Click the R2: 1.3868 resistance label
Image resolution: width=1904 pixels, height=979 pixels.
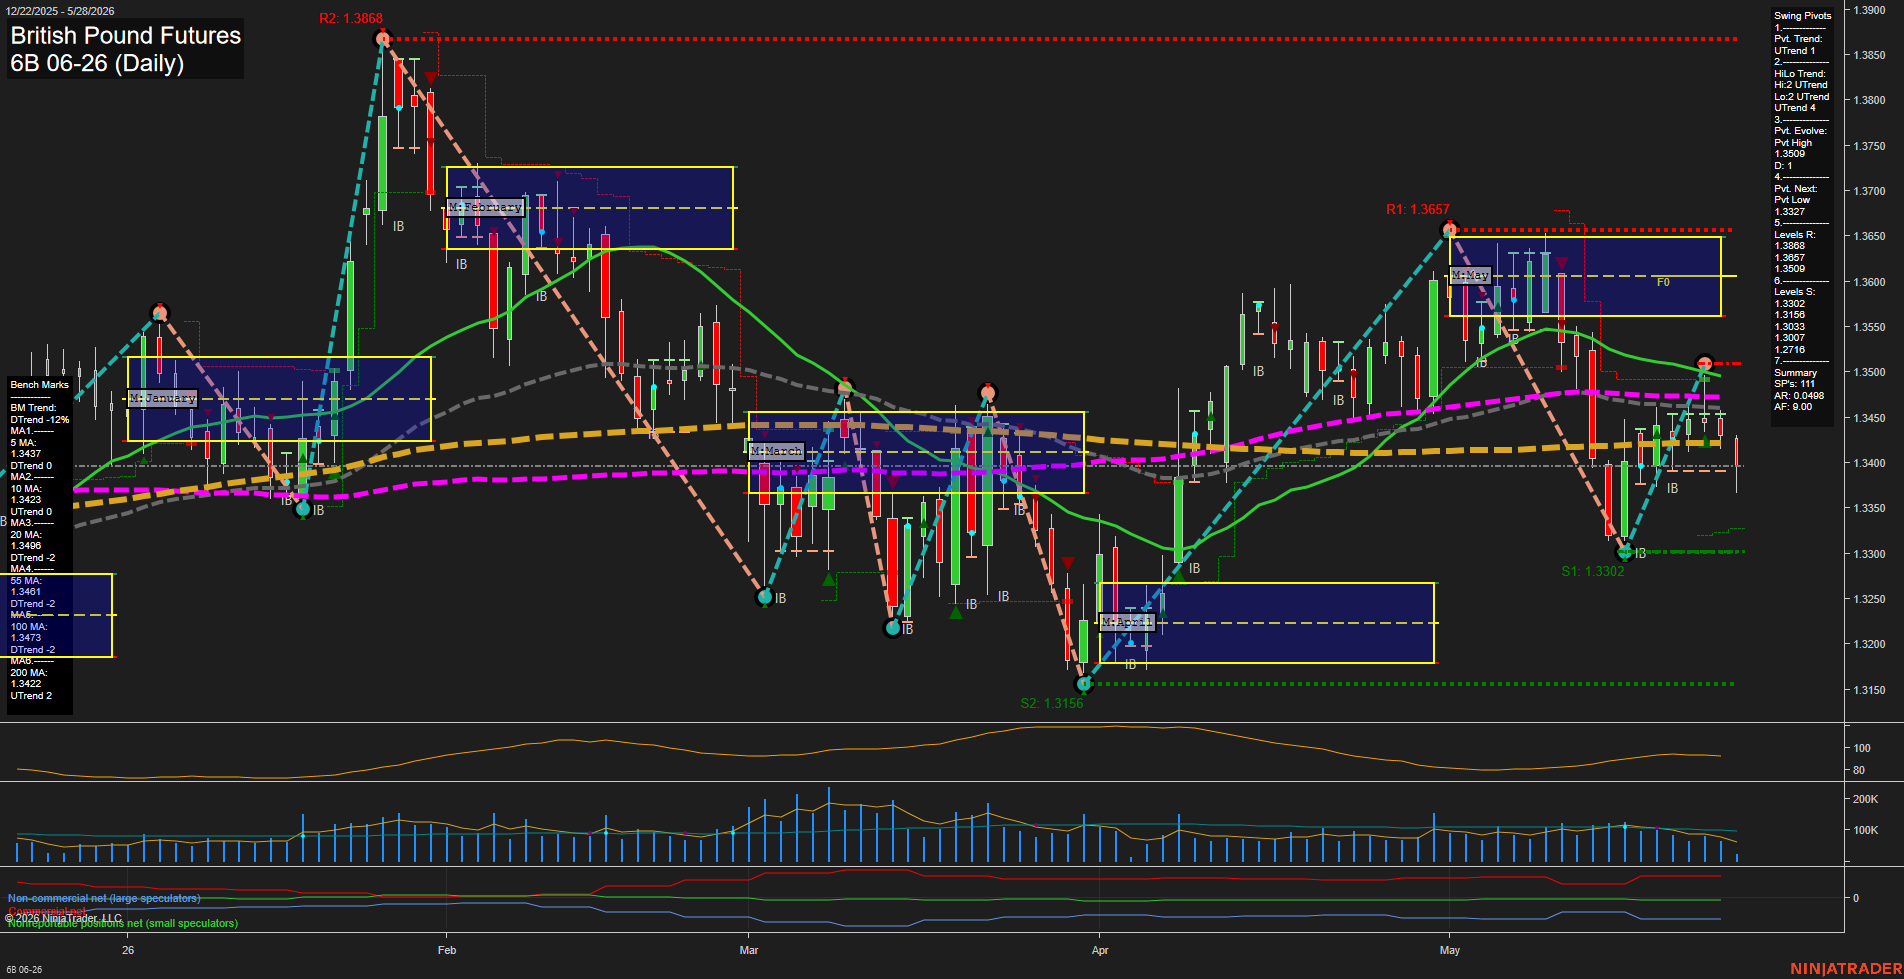(351, 18)
